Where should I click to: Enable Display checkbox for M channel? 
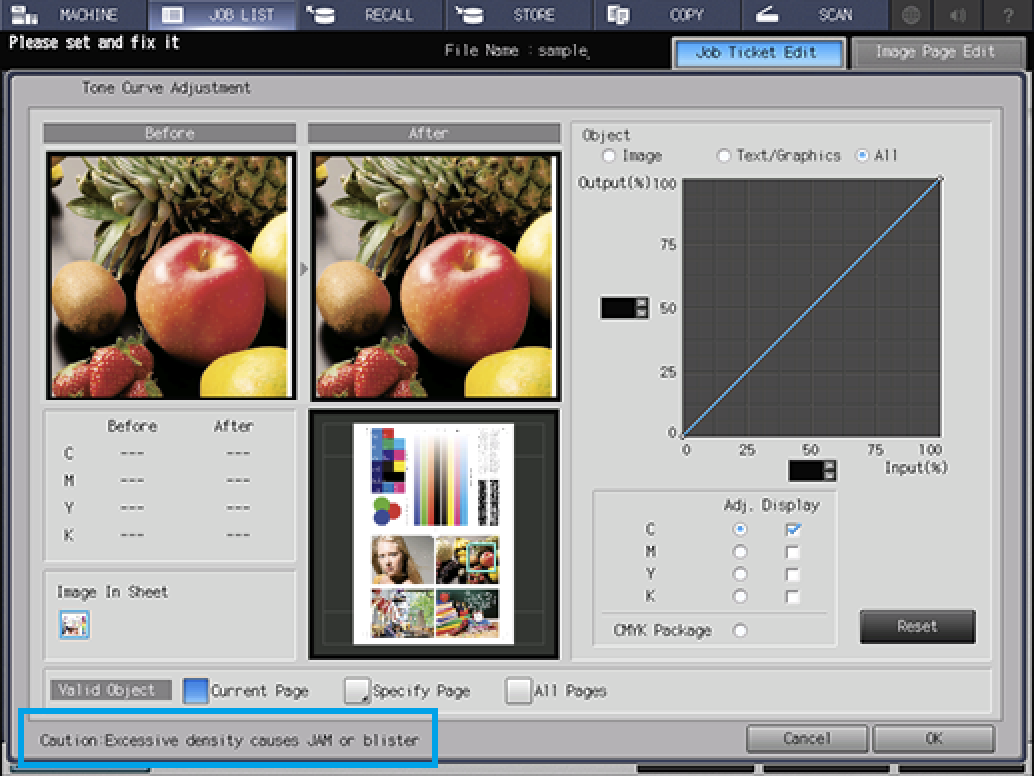click(793, 552)
